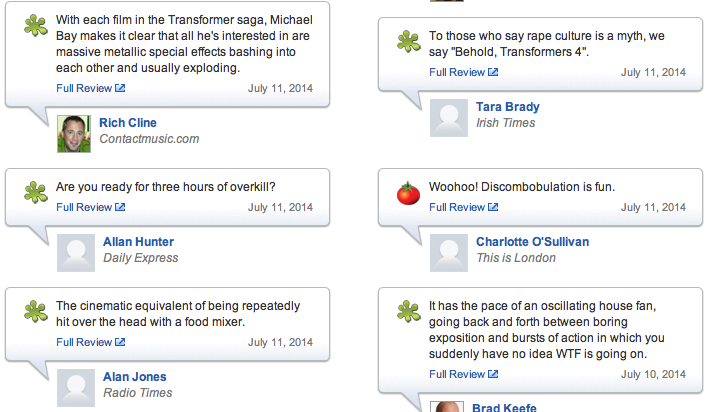This screenshot has width=713, height=412.
Task: Click rotten splat icon on Tara Brady review
Action: point(407,40)
